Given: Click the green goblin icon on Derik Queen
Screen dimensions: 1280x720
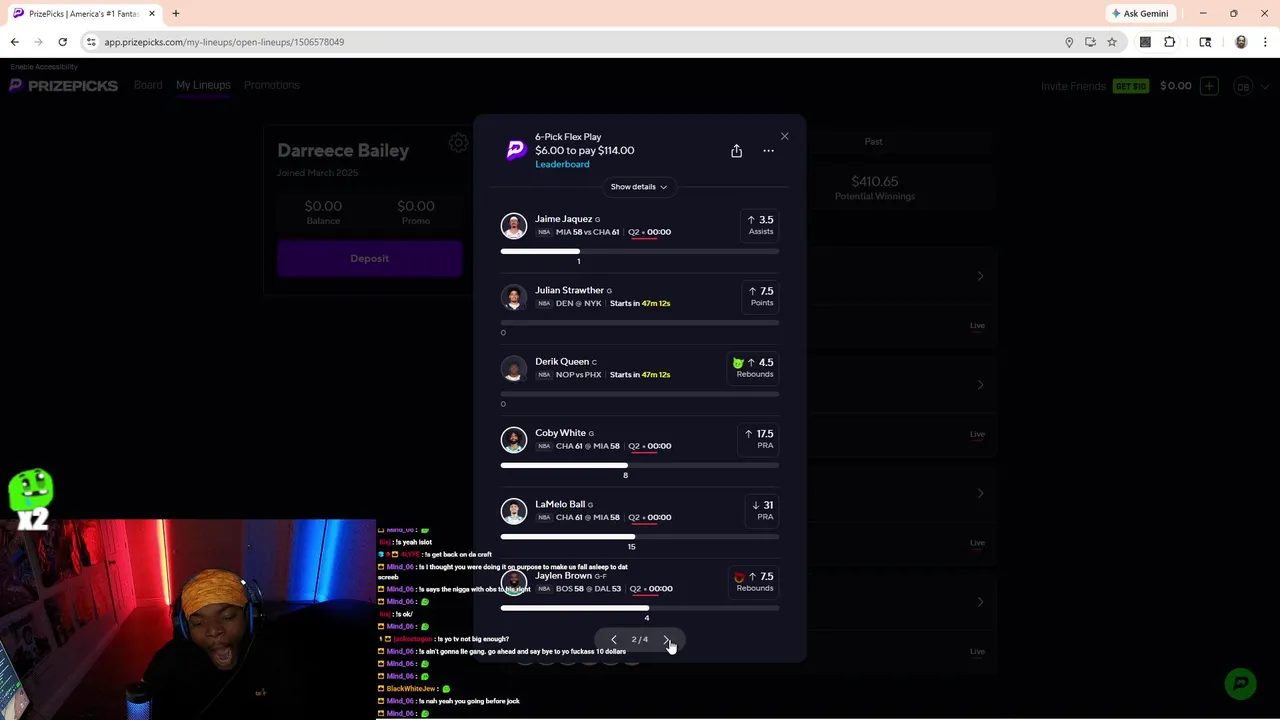Looking at the screenshot, I should tap(738, 363).
